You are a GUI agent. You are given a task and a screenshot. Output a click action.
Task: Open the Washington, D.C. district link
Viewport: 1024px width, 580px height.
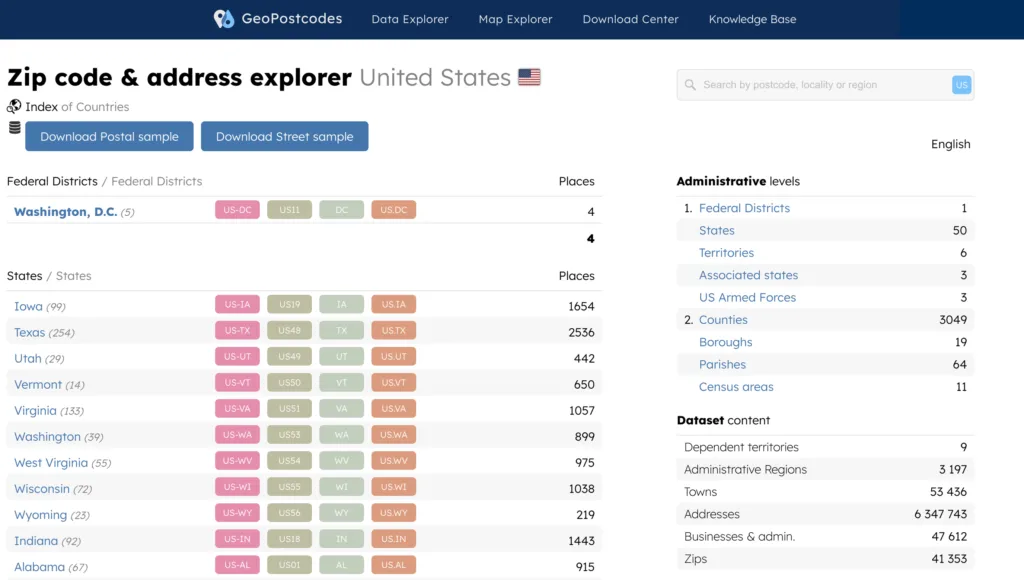[65, 212]
